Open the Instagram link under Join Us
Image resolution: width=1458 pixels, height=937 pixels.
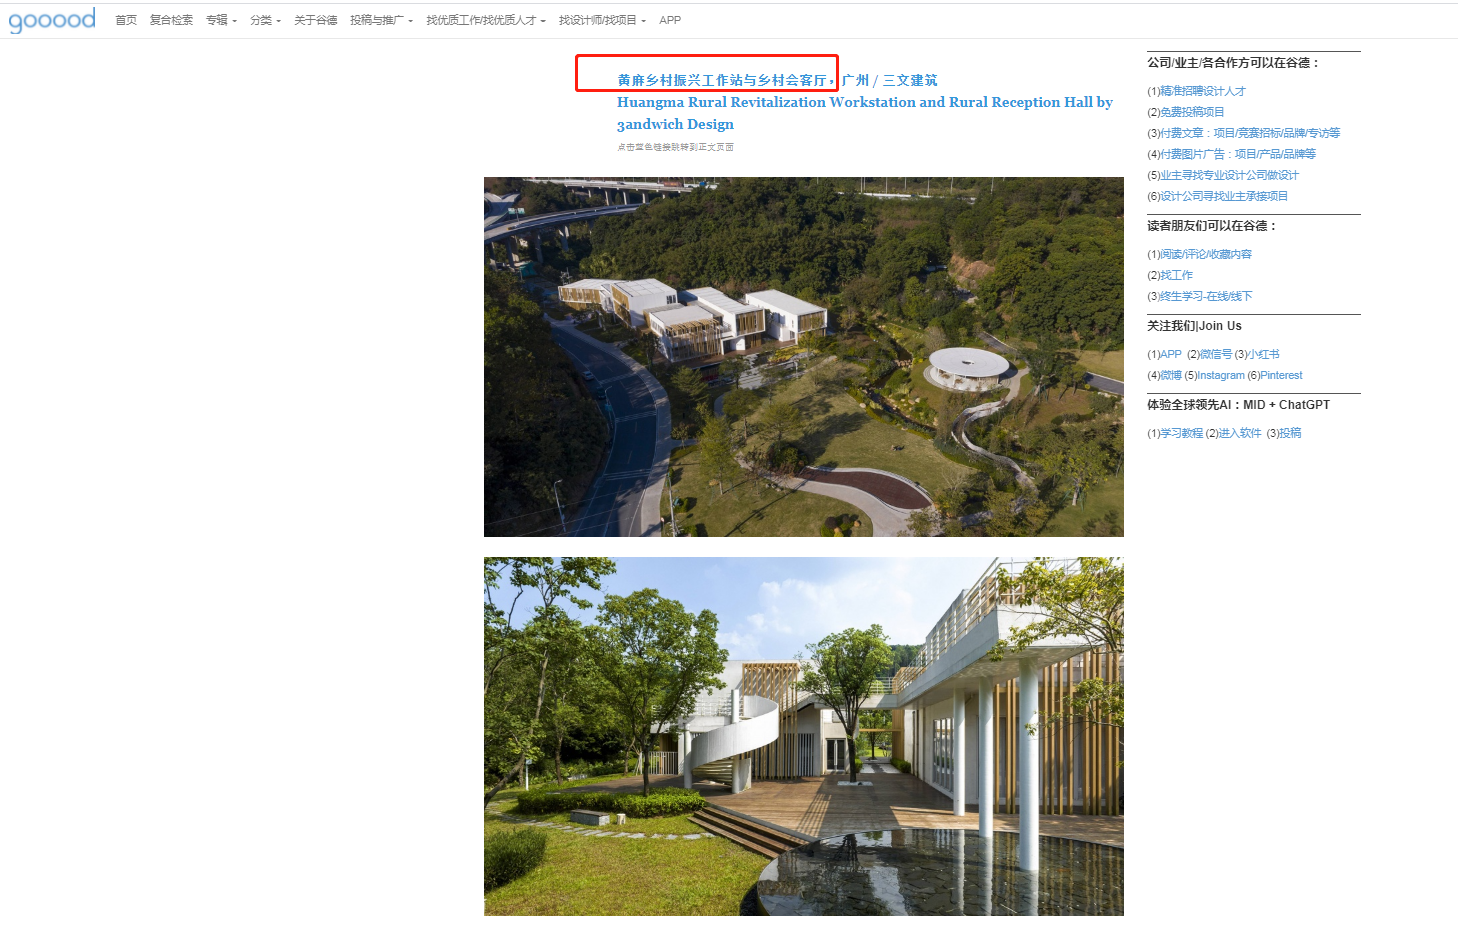click(x=1220, y=375)
